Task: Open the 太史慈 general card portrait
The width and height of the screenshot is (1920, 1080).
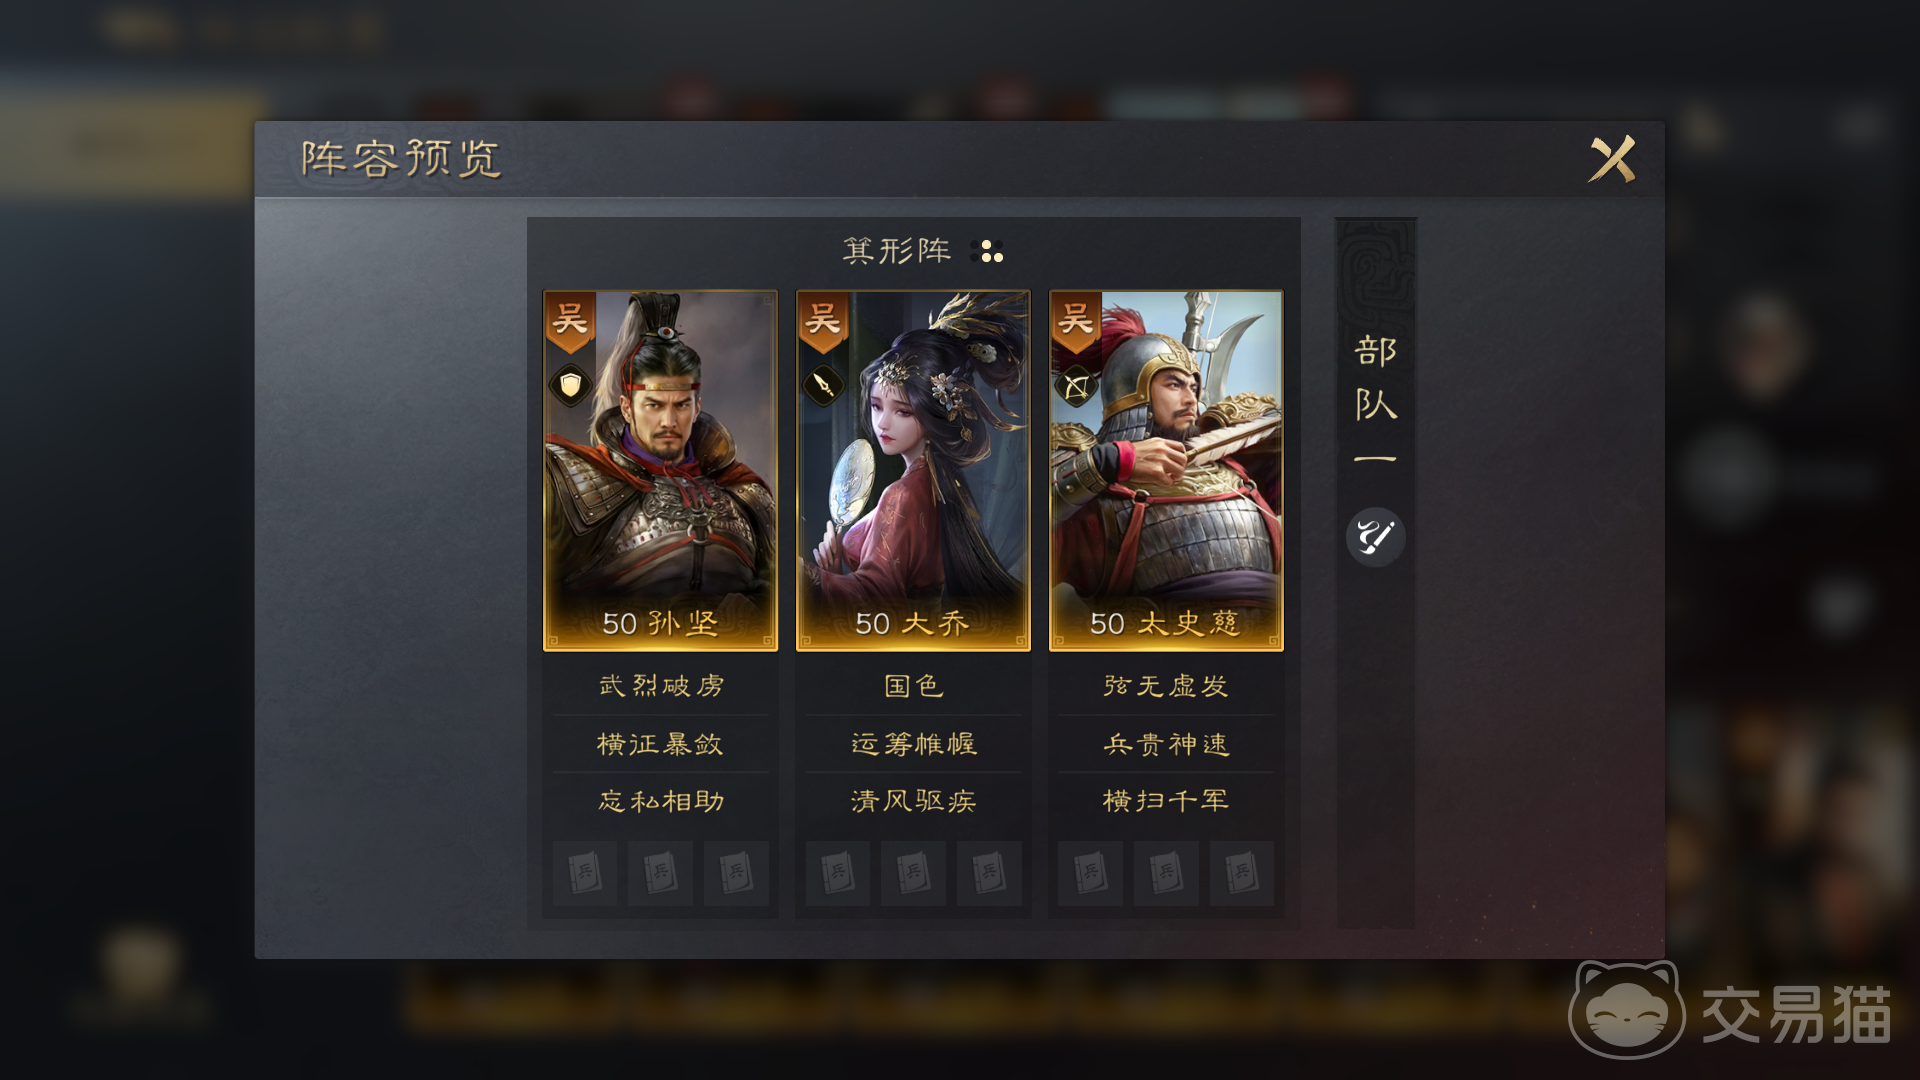Action: pos(1166,471)
